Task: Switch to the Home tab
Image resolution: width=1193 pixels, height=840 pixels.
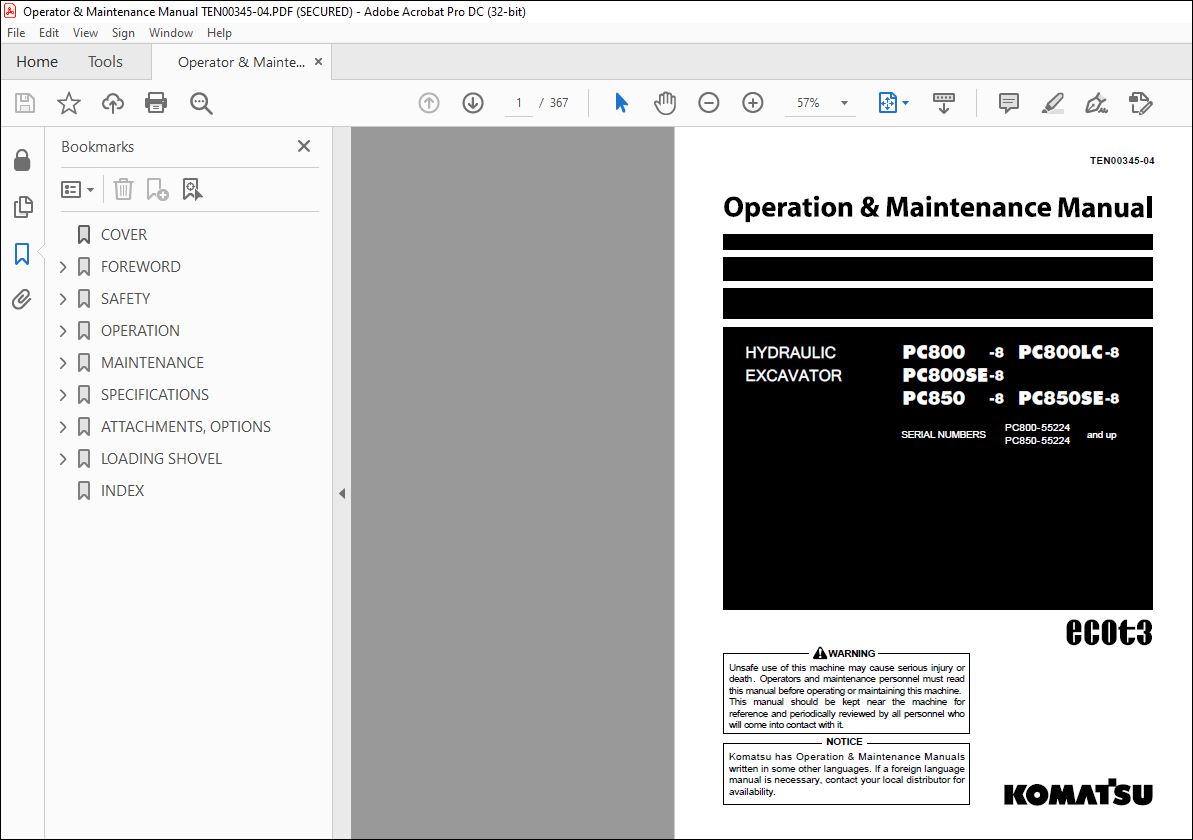Action: coord(37,62)
